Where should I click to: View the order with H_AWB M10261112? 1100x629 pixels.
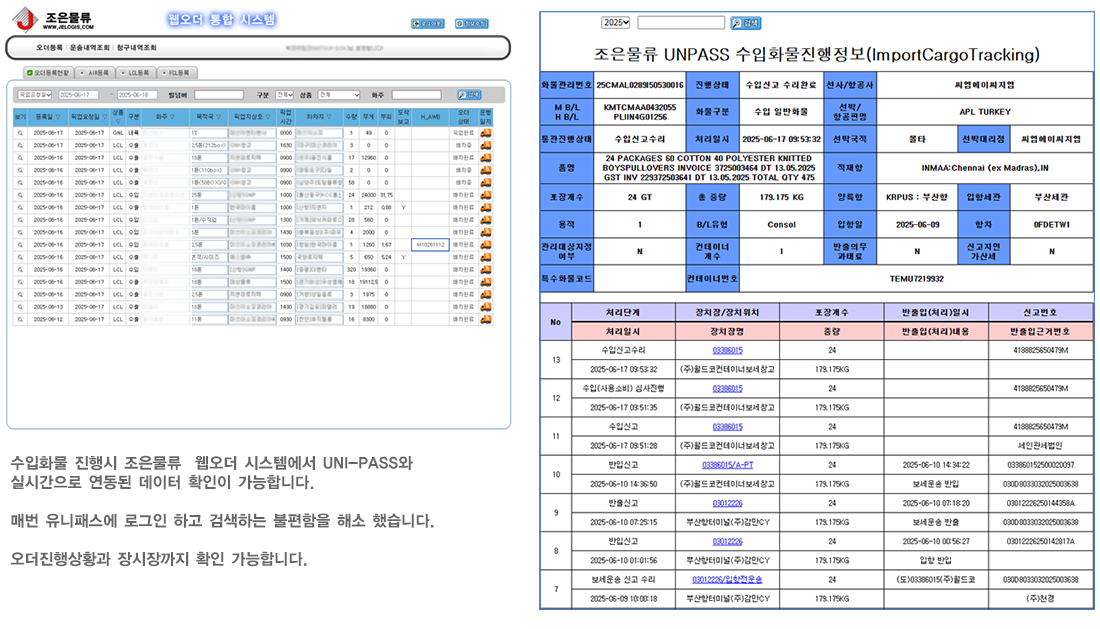click(20, 245)
